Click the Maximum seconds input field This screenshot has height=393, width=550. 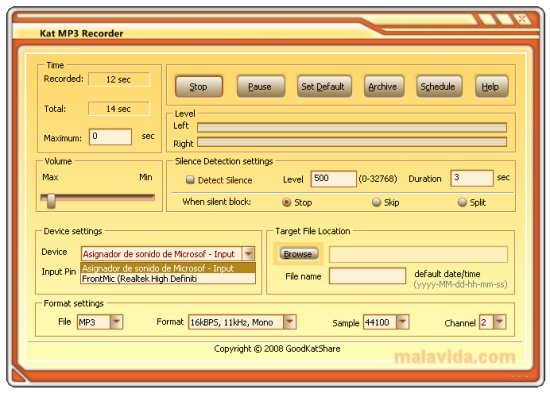(x=110, y=137)
